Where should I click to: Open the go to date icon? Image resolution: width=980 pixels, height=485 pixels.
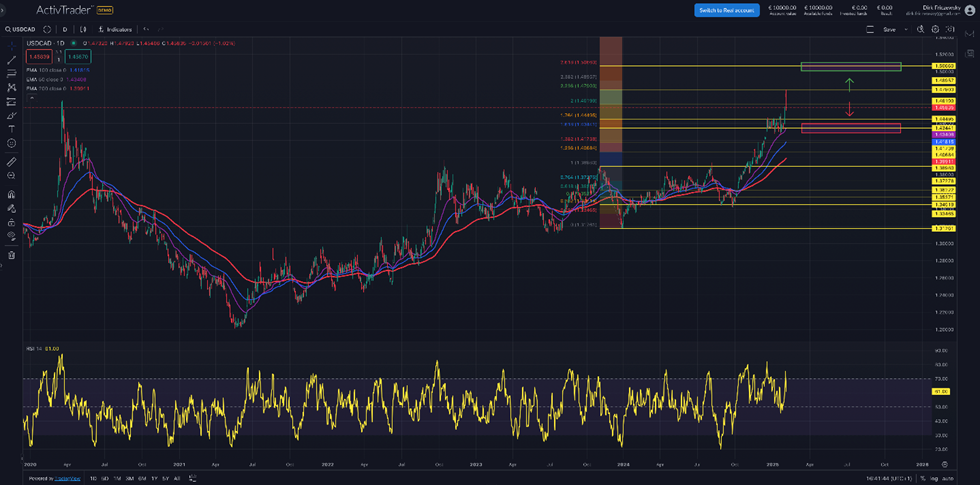pyautogui.click(x=192, y=478)
